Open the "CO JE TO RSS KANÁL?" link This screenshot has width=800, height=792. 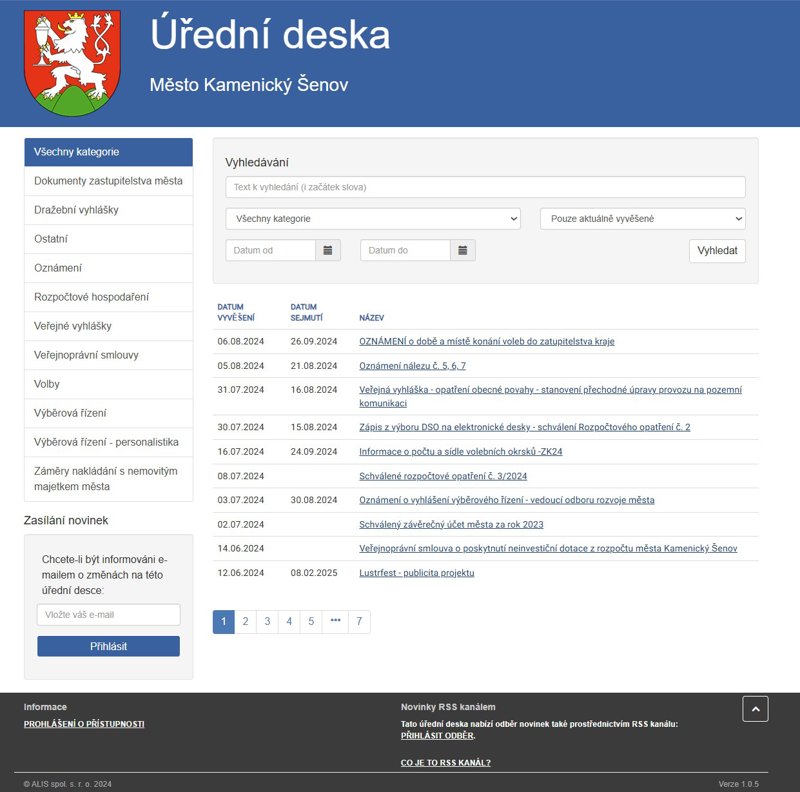coord(445,761)
